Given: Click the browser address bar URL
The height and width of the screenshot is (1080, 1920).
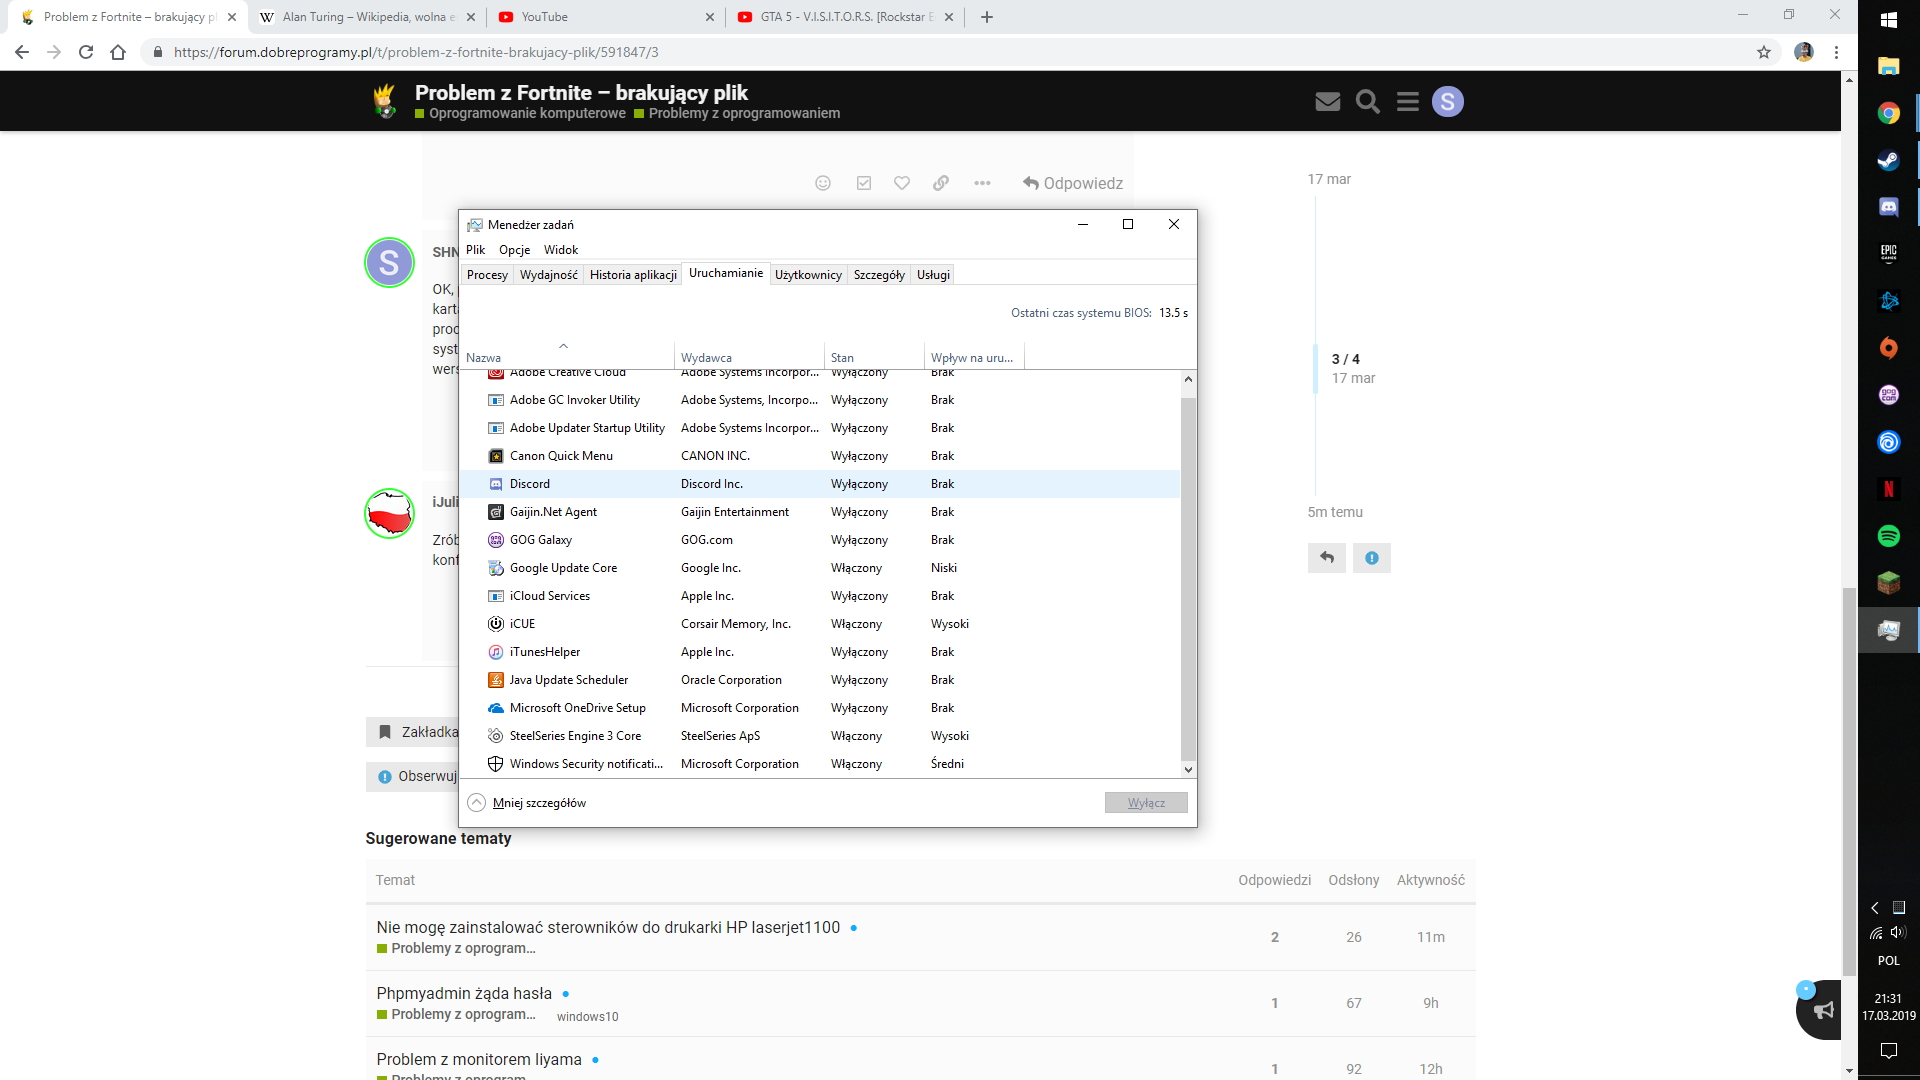Looking at the screenshot, I should 416,52.
